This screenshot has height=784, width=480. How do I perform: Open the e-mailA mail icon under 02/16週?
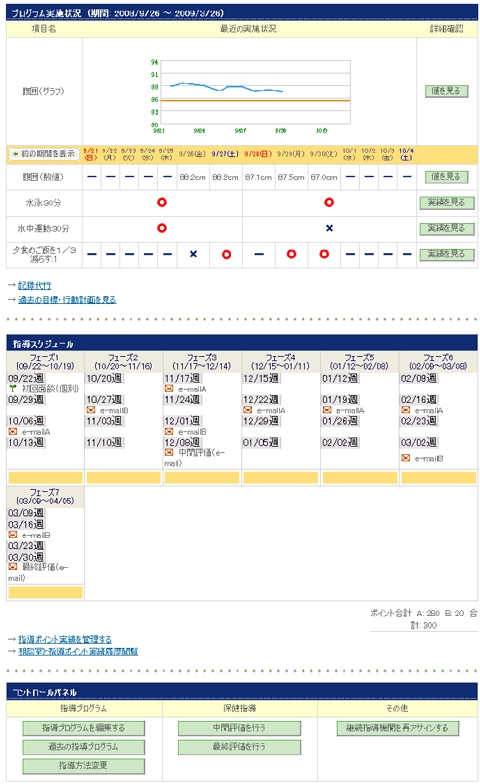pos(406,410)
